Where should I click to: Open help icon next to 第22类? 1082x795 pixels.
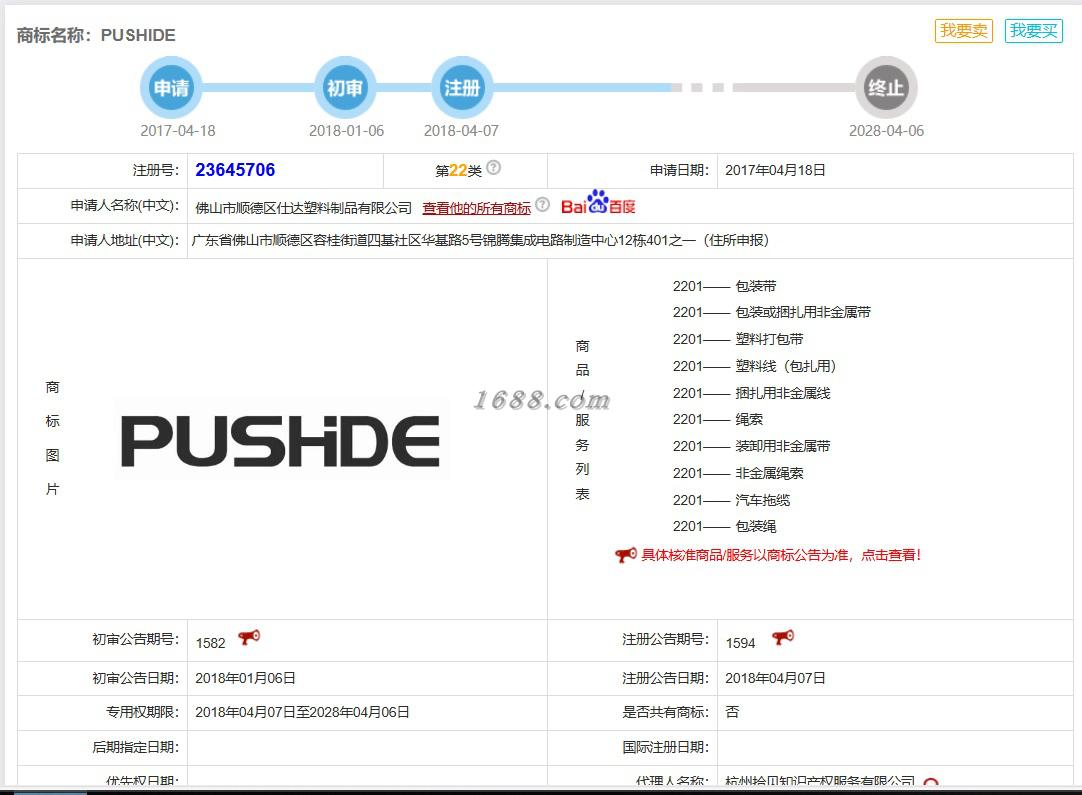click(x=493, y=168)
